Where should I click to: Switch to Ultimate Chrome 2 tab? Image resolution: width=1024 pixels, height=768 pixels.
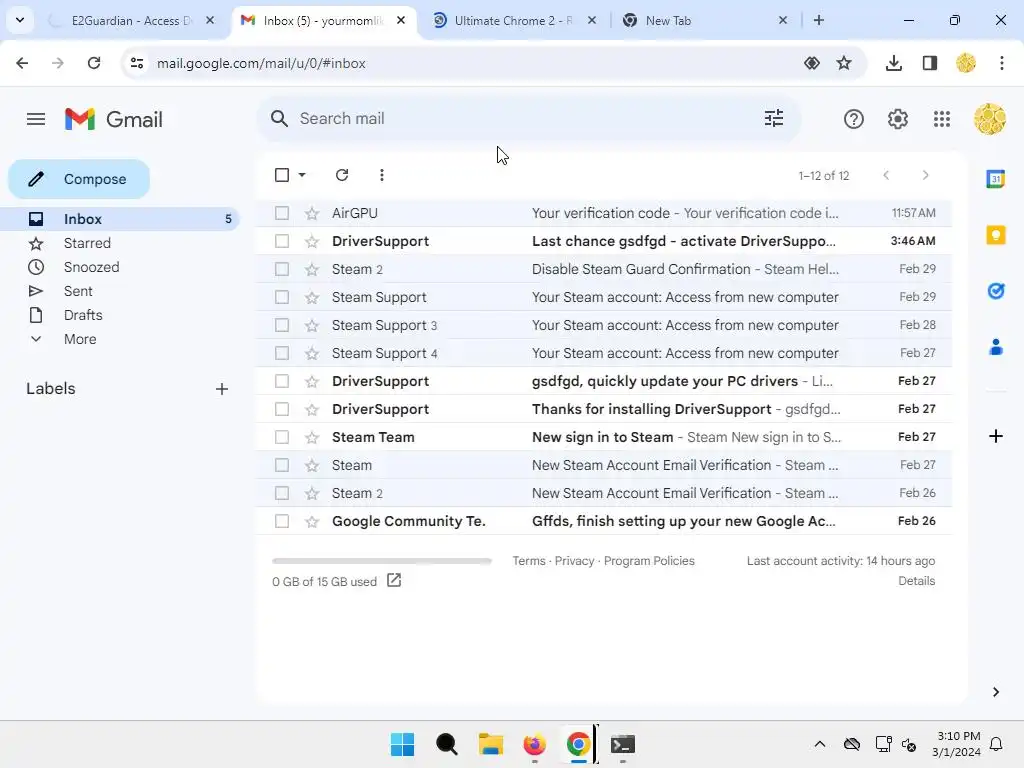513,21
